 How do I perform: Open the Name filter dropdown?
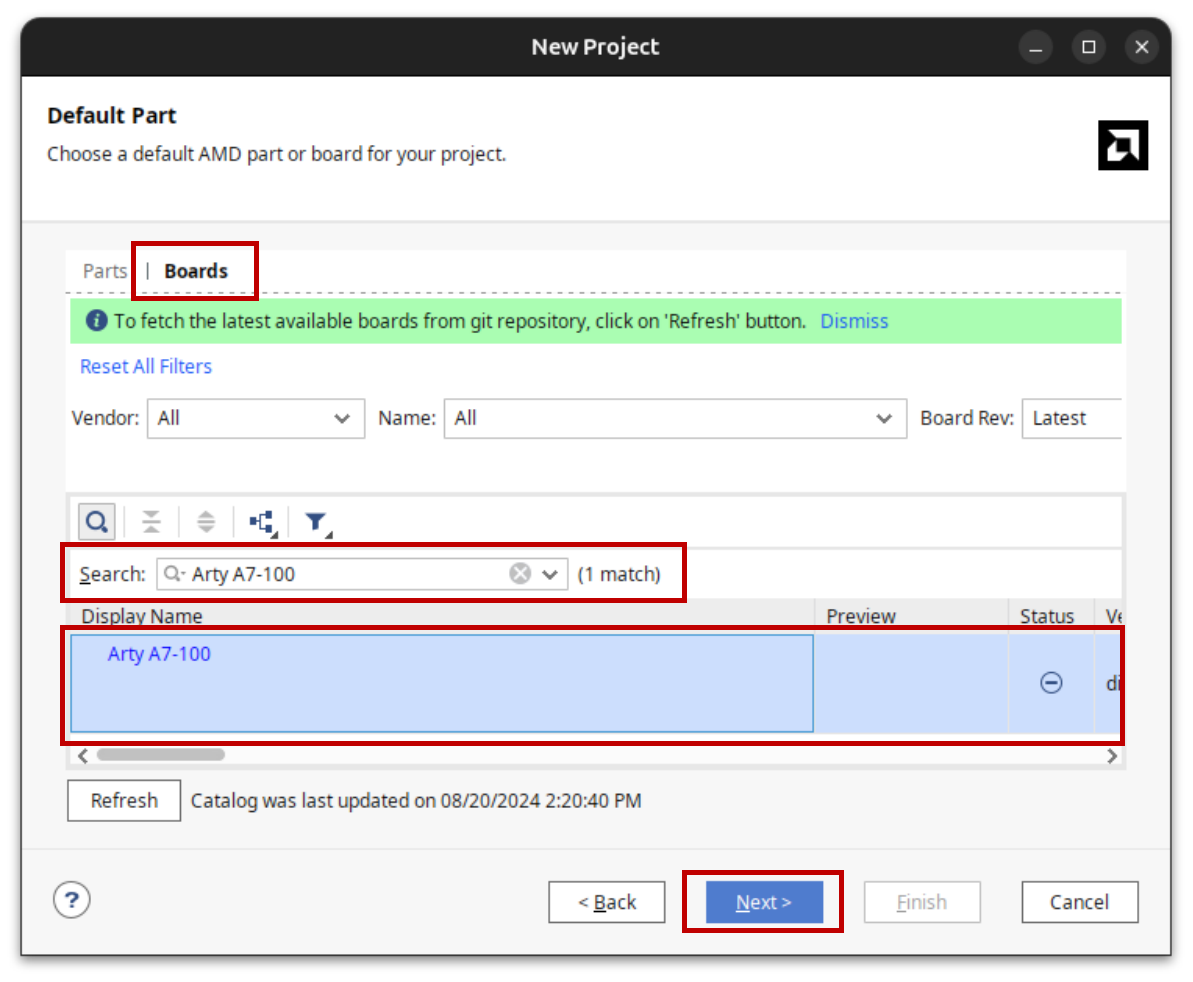coord(676,418)
